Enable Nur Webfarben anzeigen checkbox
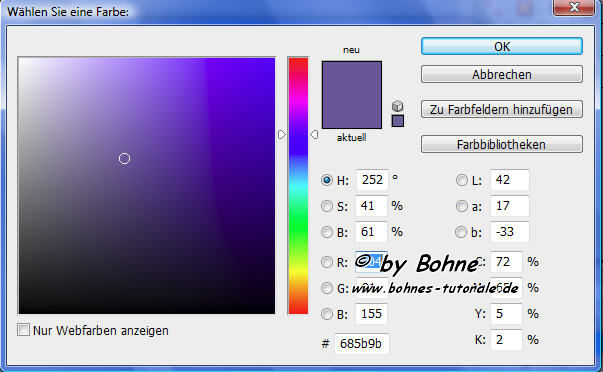The width and height of the screenshot is (603, 372). click(x=23, y=330)
